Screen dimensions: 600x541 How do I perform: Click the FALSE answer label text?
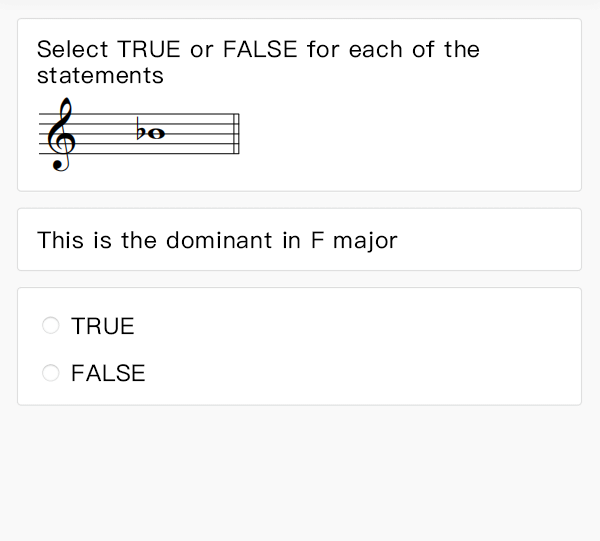(x=108, y=373)
